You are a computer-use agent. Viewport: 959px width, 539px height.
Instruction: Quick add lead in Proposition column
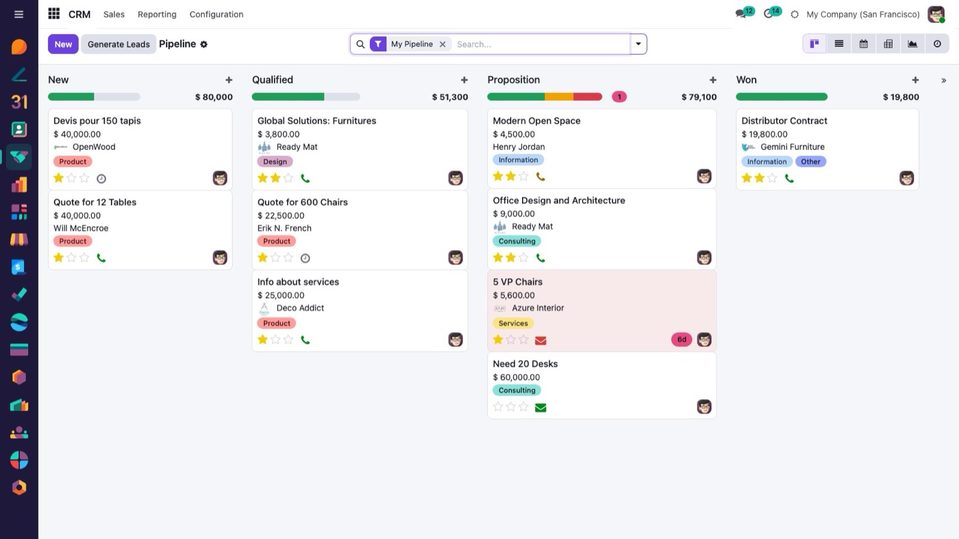[713, 80]
